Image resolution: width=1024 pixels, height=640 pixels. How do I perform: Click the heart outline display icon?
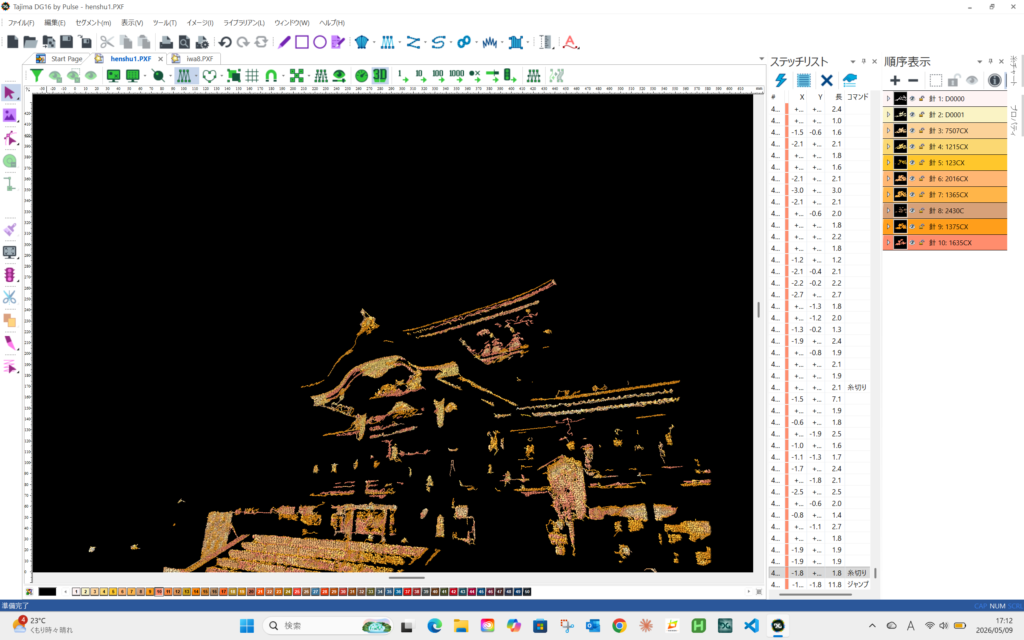(209, 76)
